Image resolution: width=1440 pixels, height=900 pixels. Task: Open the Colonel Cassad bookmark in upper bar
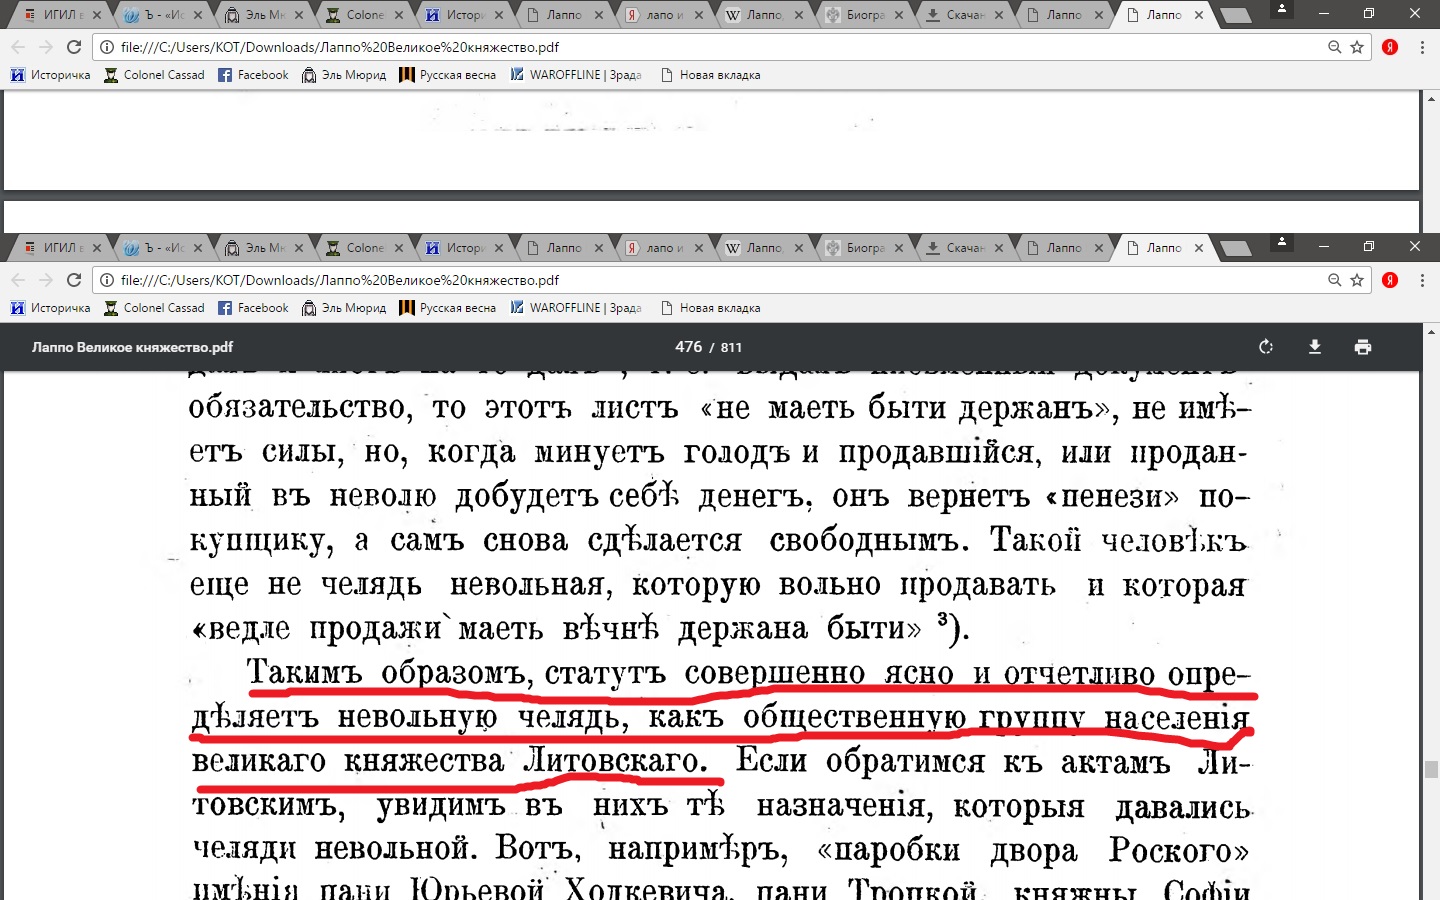154,75
